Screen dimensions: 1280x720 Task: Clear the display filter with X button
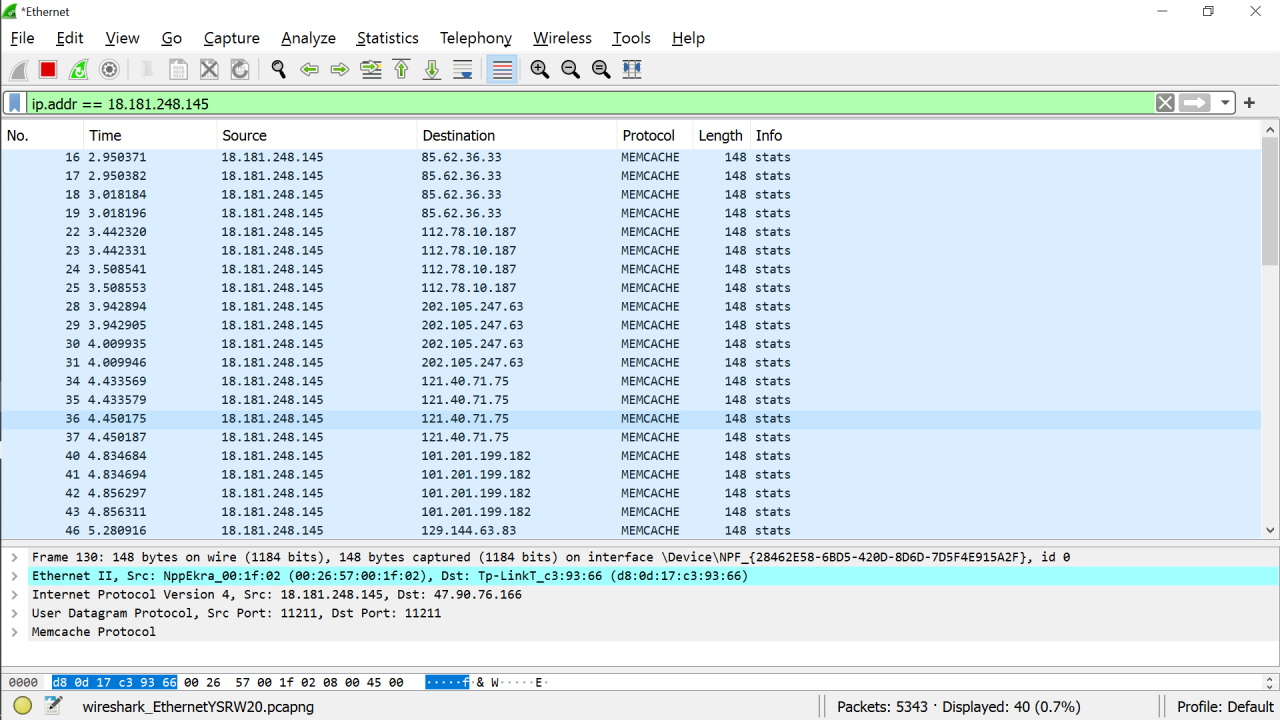(1165, 103)
